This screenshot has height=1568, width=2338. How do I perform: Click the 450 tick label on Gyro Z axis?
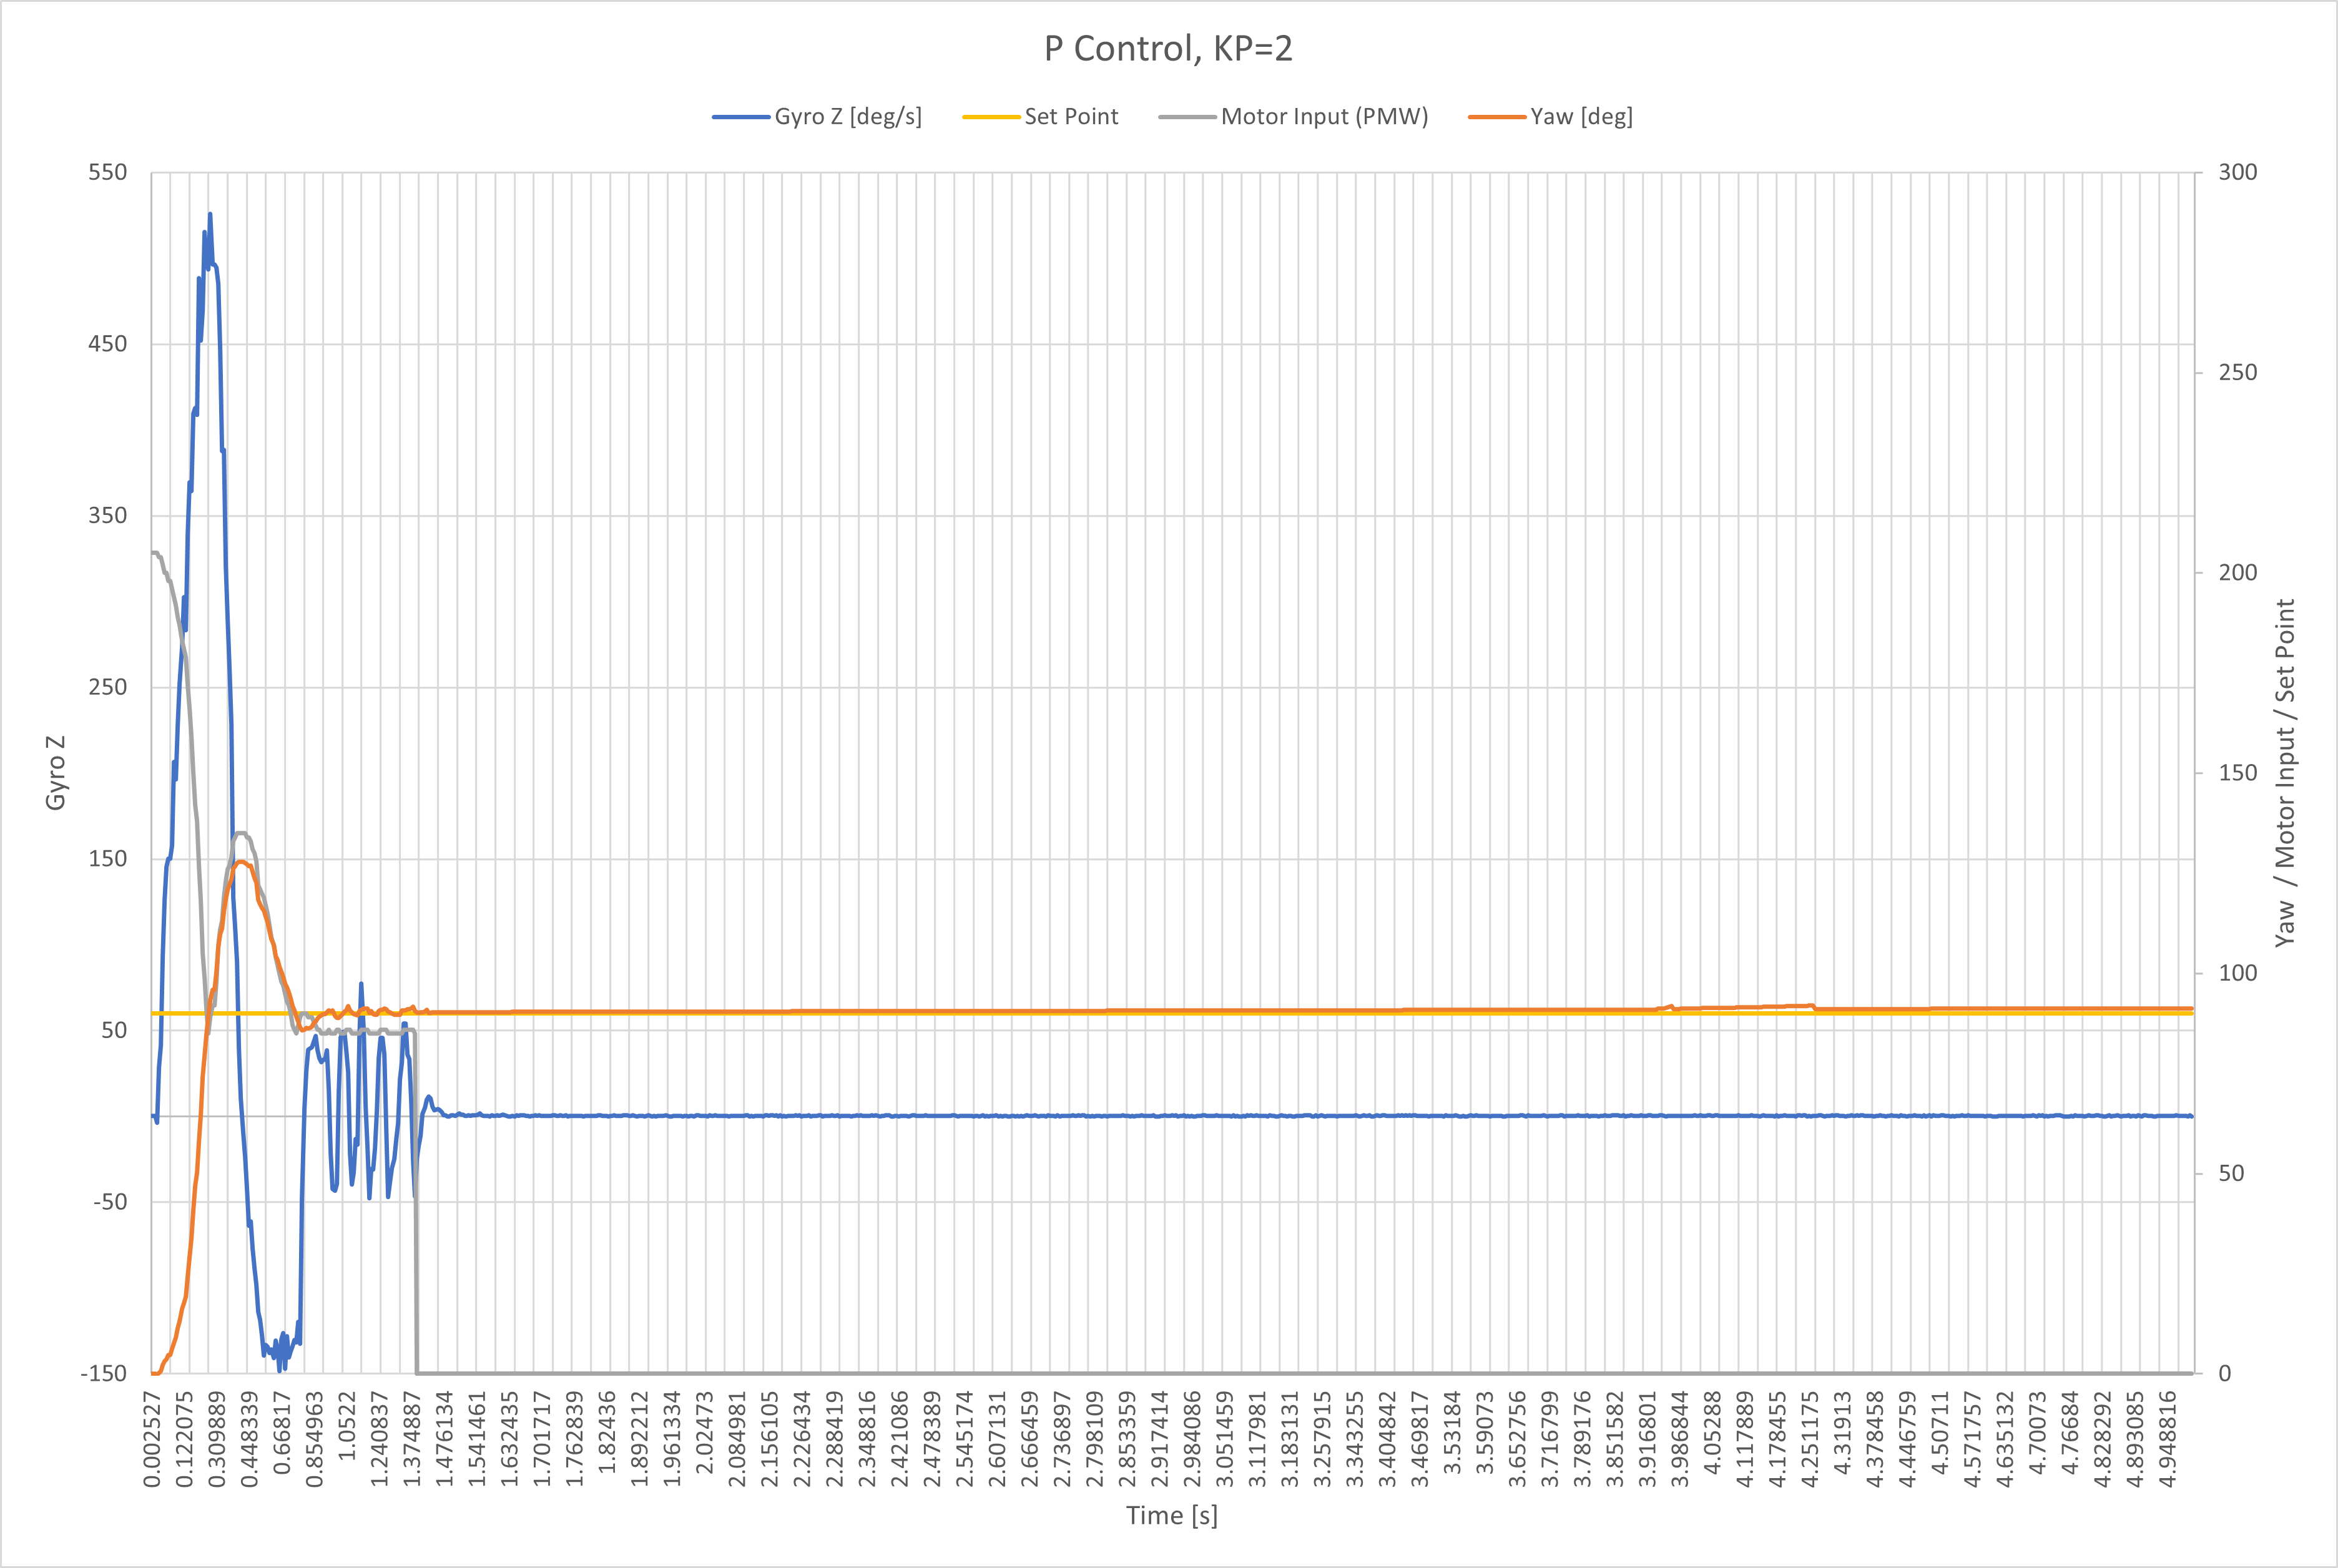click(x=108, y=344)
